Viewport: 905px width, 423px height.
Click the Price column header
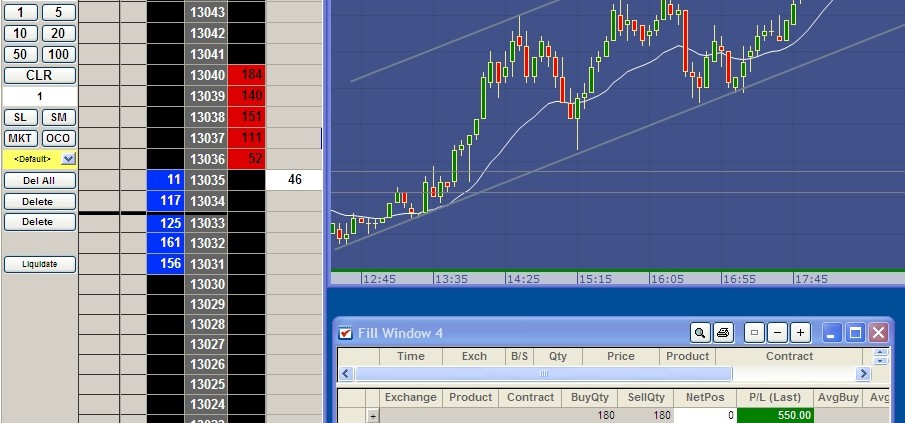pos(620,356)
